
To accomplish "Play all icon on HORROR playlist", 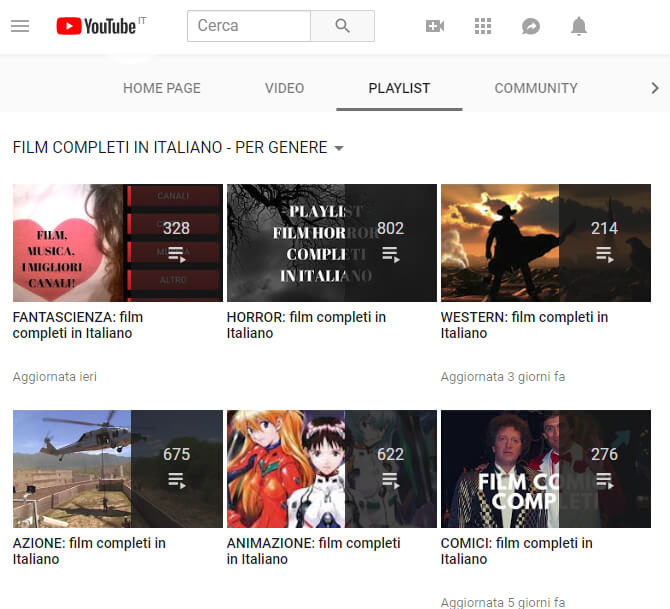I will pyautogui.click(x=391, y=254).
